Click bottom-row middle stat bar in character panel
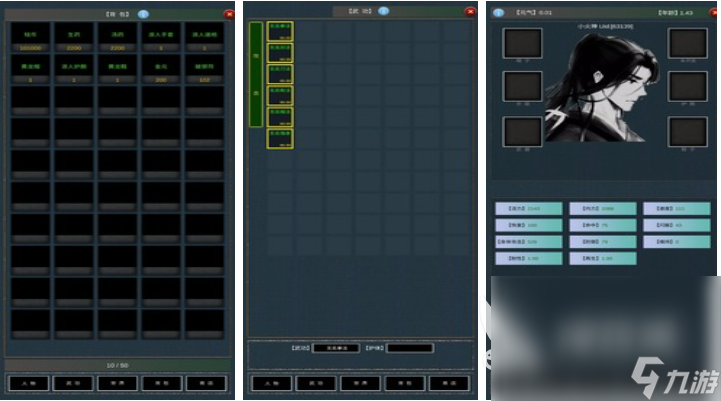The height and width of the screenshot is (401, 721). click(603, 258)
